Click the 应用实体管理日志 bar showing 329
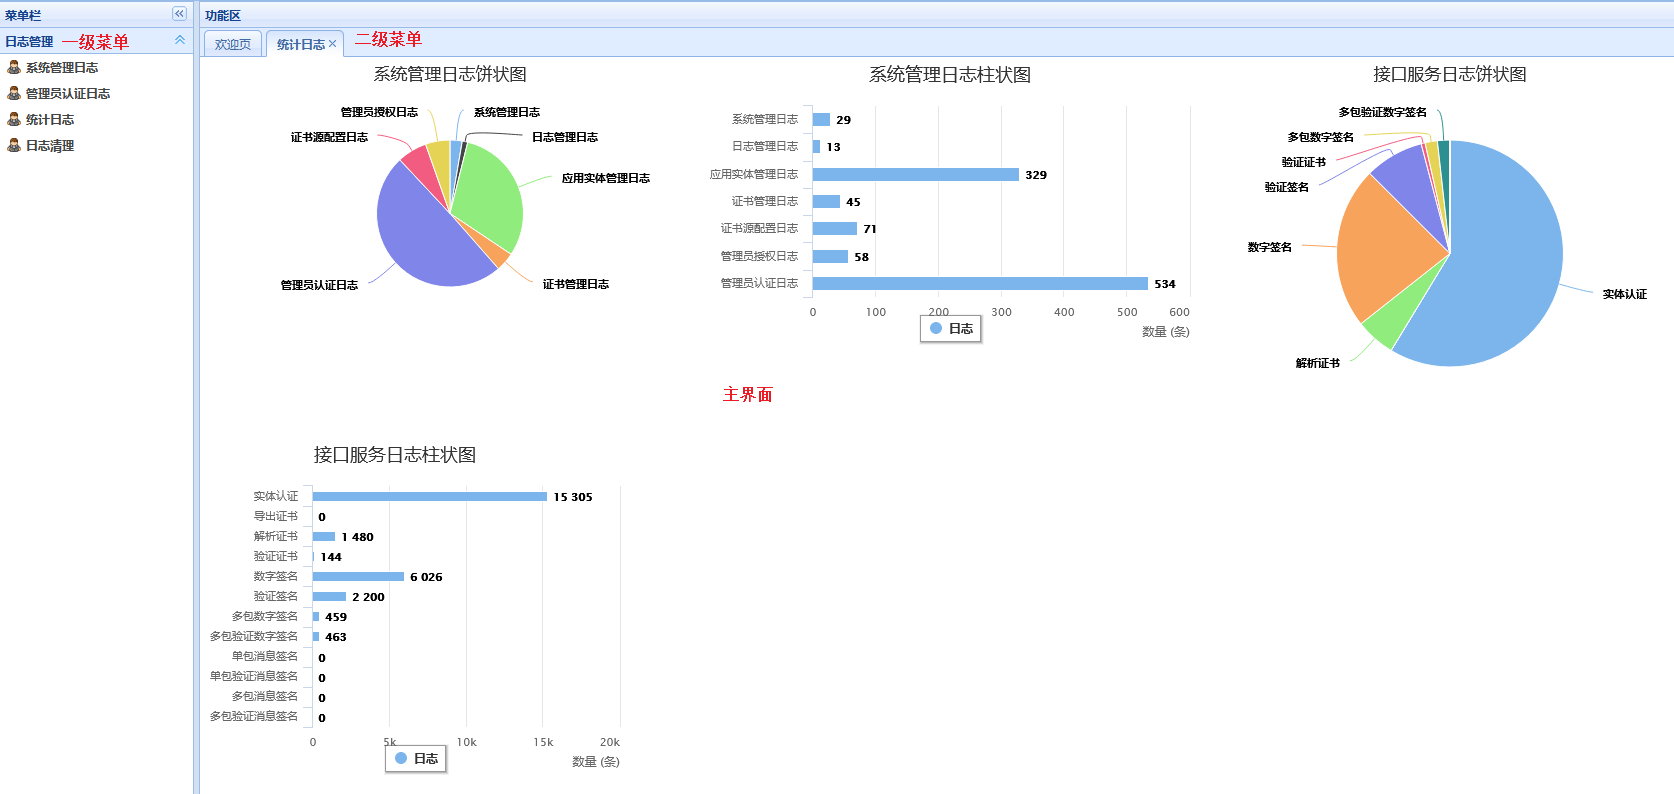Viewport: 1674px width, 794px height. pyautogui.click(x=915, y=174)
